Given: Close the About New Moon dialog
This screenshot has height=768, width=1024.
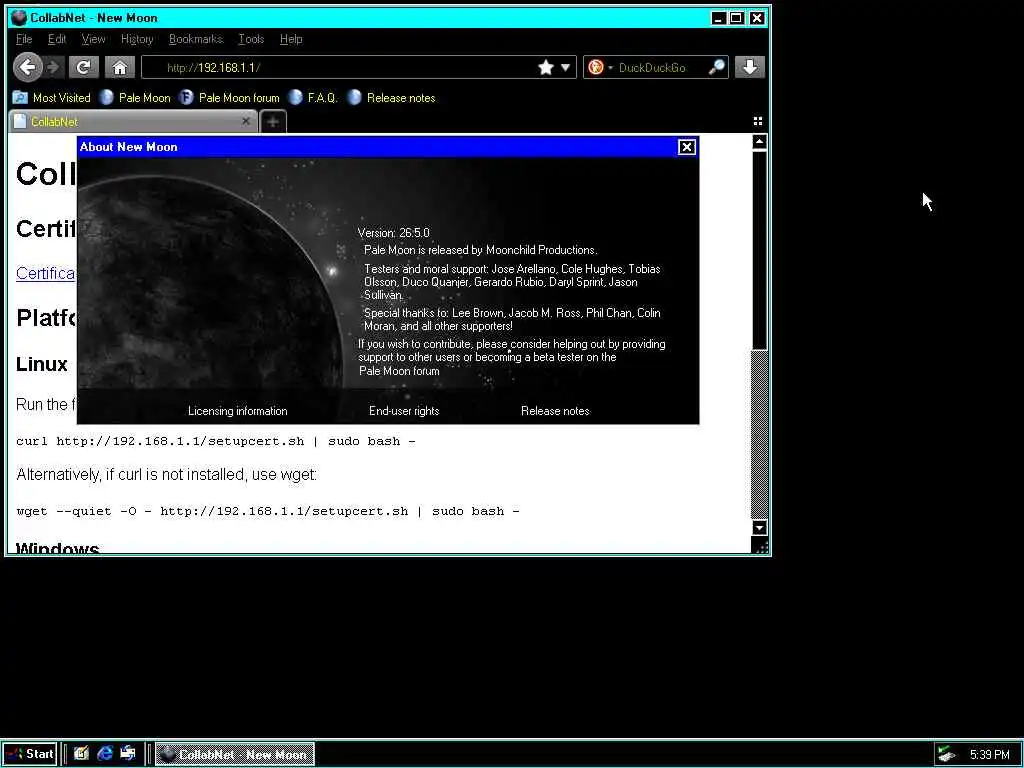Looking at the screenshot, I should tap(686, 147).
